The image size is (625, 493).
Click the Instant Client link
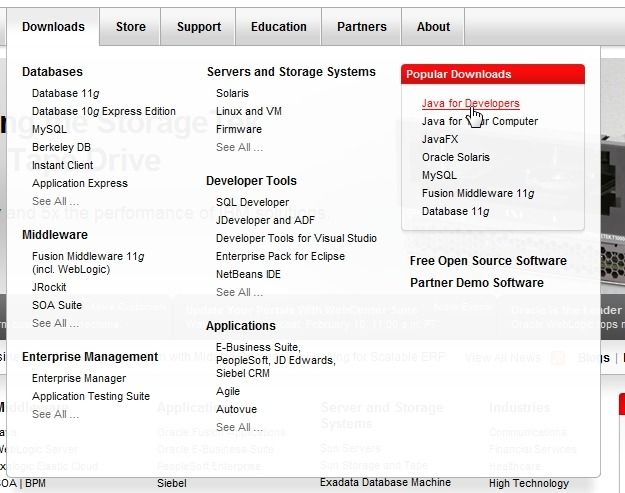coord(63,165)
